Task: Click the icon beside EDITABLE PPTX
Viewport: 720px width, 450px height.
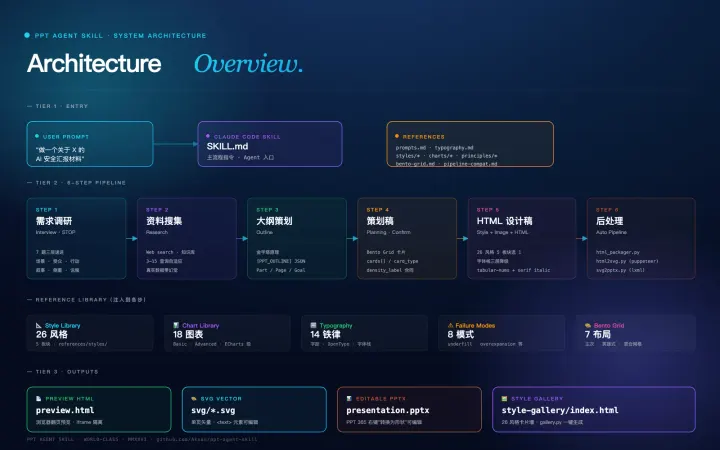Action: (349, 399)
